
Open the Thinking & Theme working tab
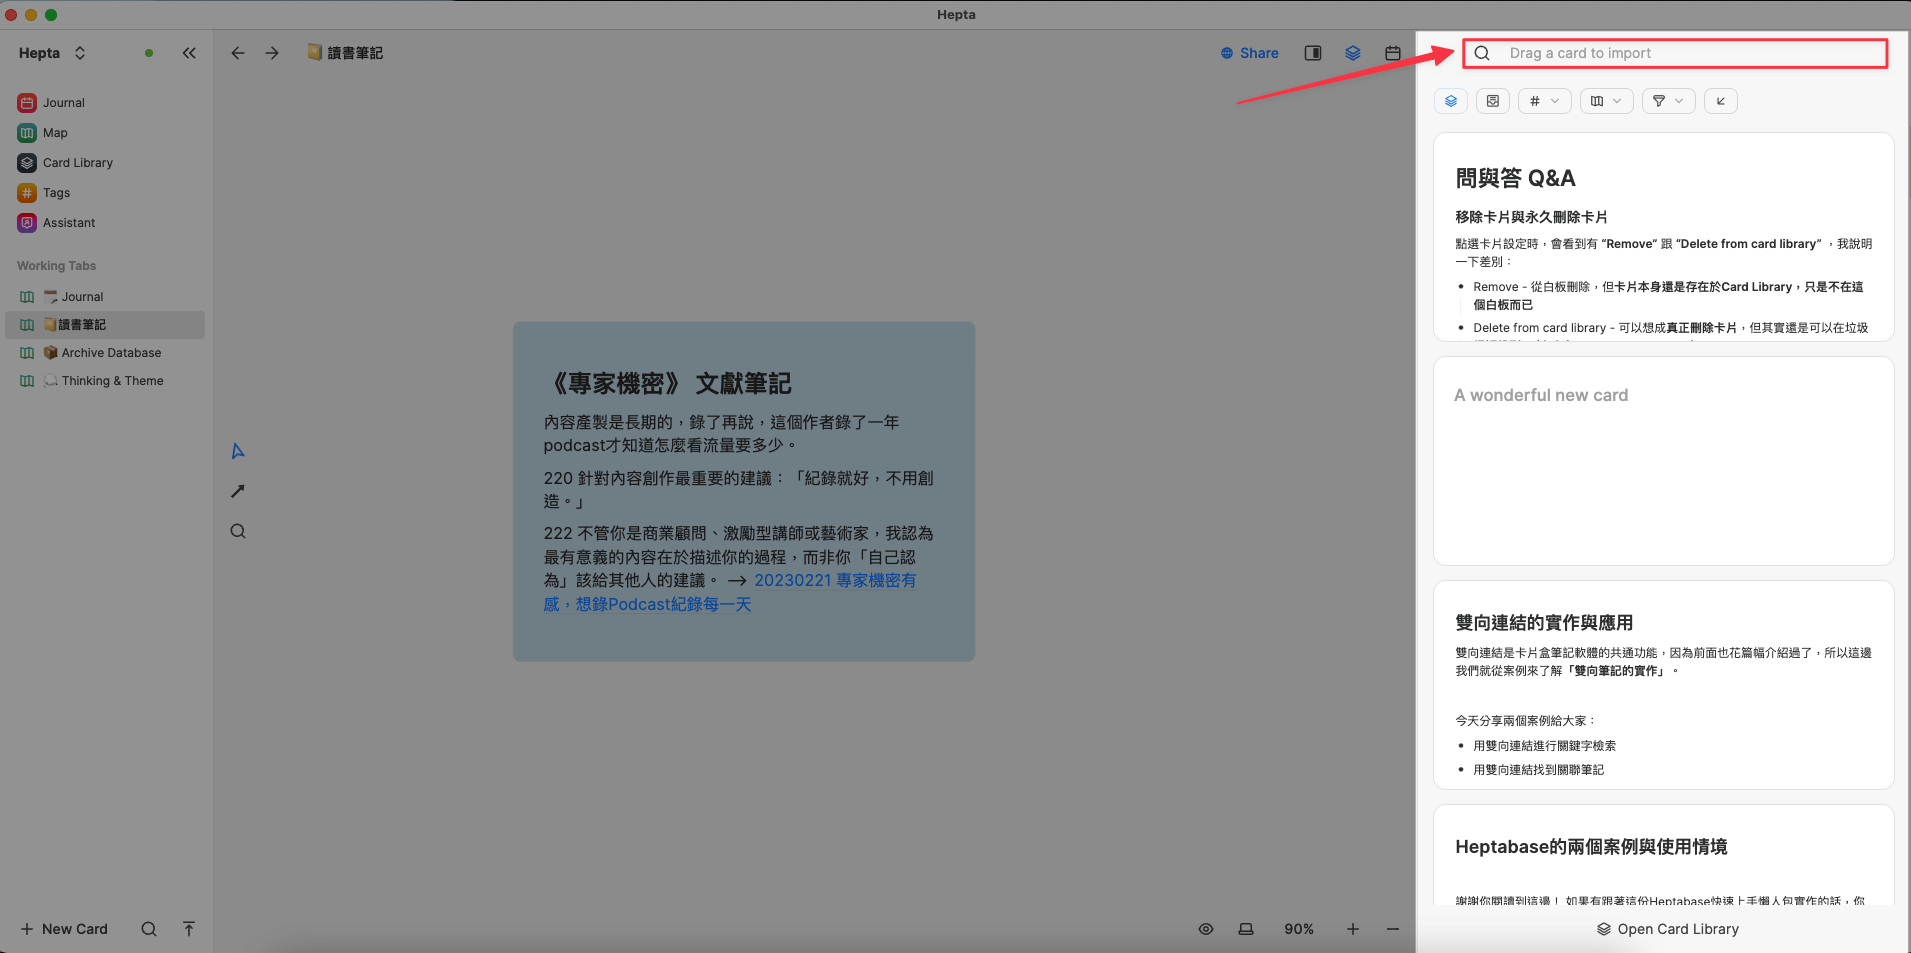pyautogui.click(x=112, y=381)
